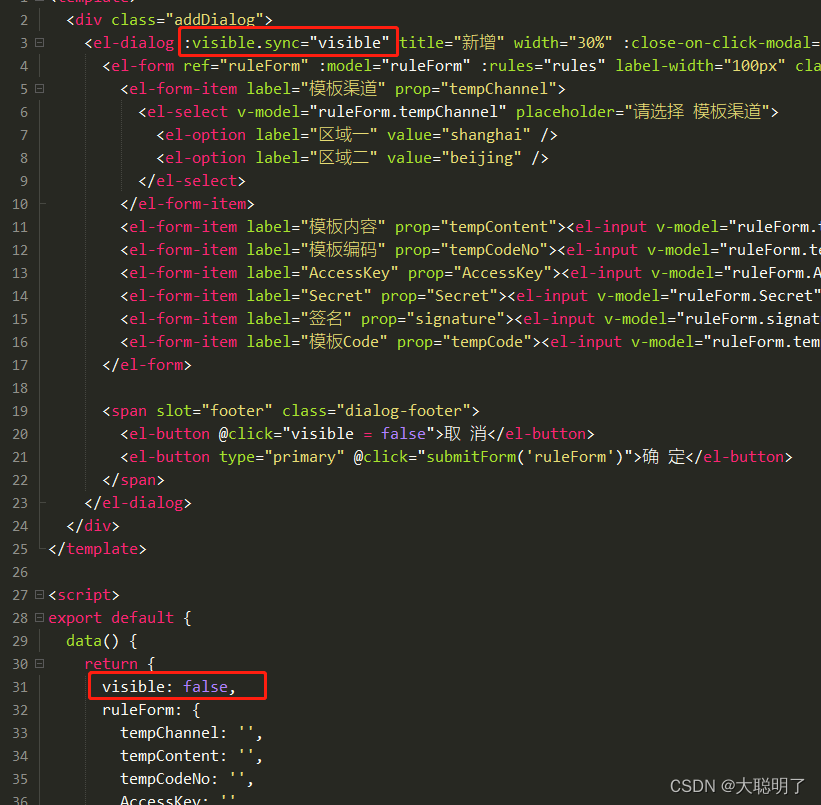Collapse the fold marker on line 3
The width and height of the screenshot is (821, 805).
(x=39, y=42)
